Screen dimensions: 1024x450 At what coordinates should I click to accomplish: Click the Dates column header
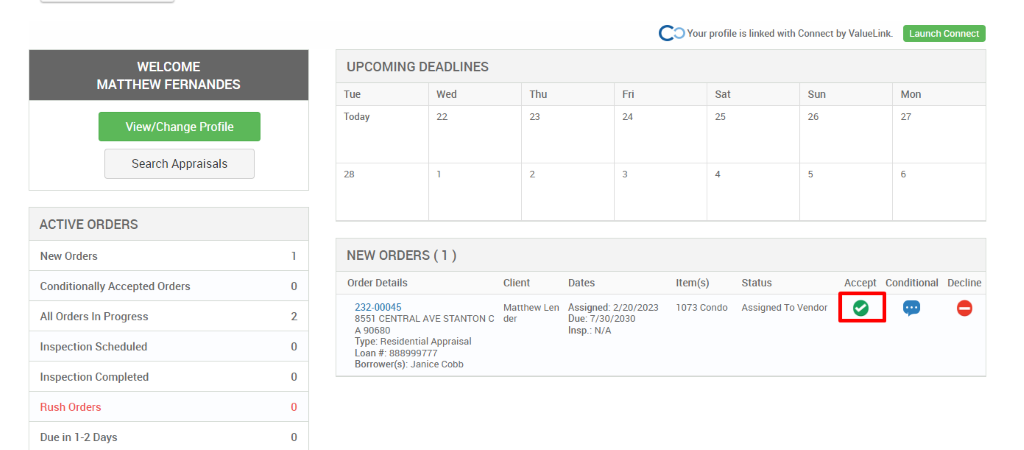[x=581, y=283]
